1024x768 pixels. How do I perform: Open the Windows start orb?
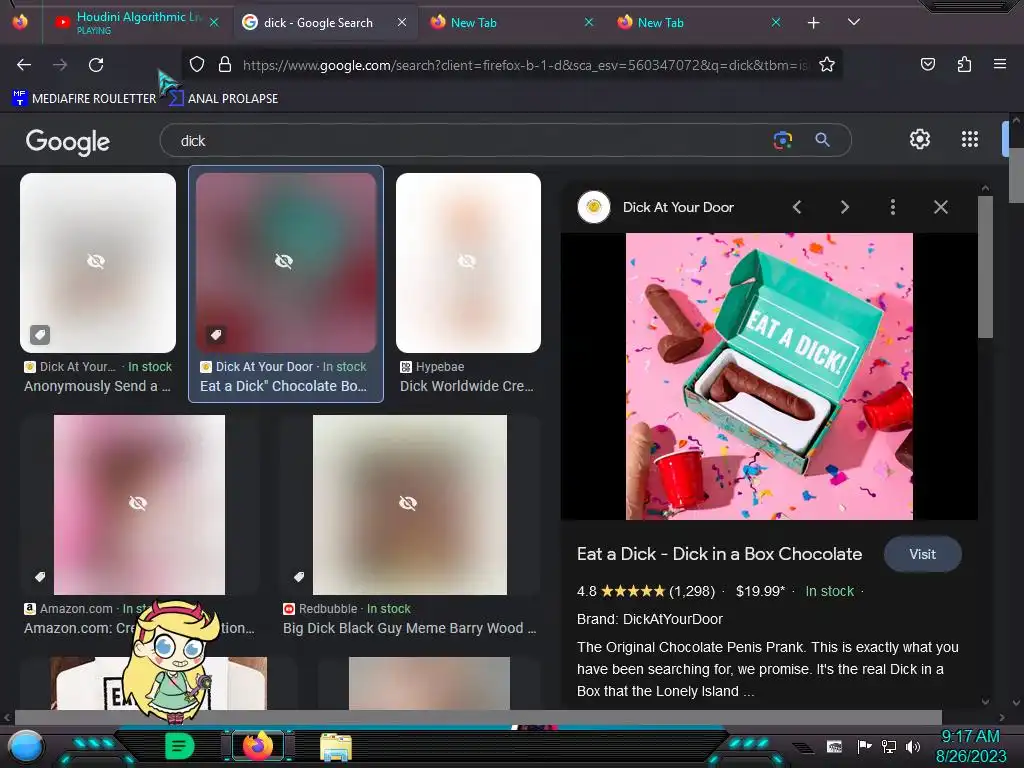[25, 747]
